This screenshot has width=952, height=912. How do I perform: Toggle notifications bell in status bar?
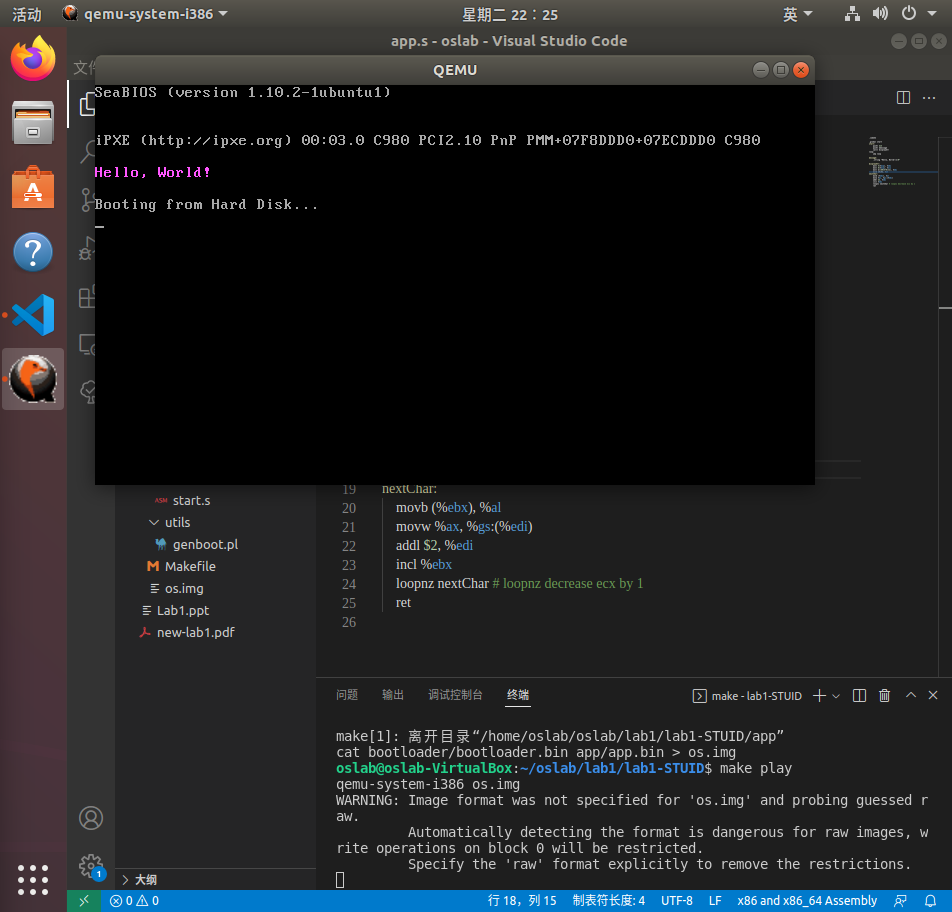[930, 901]
